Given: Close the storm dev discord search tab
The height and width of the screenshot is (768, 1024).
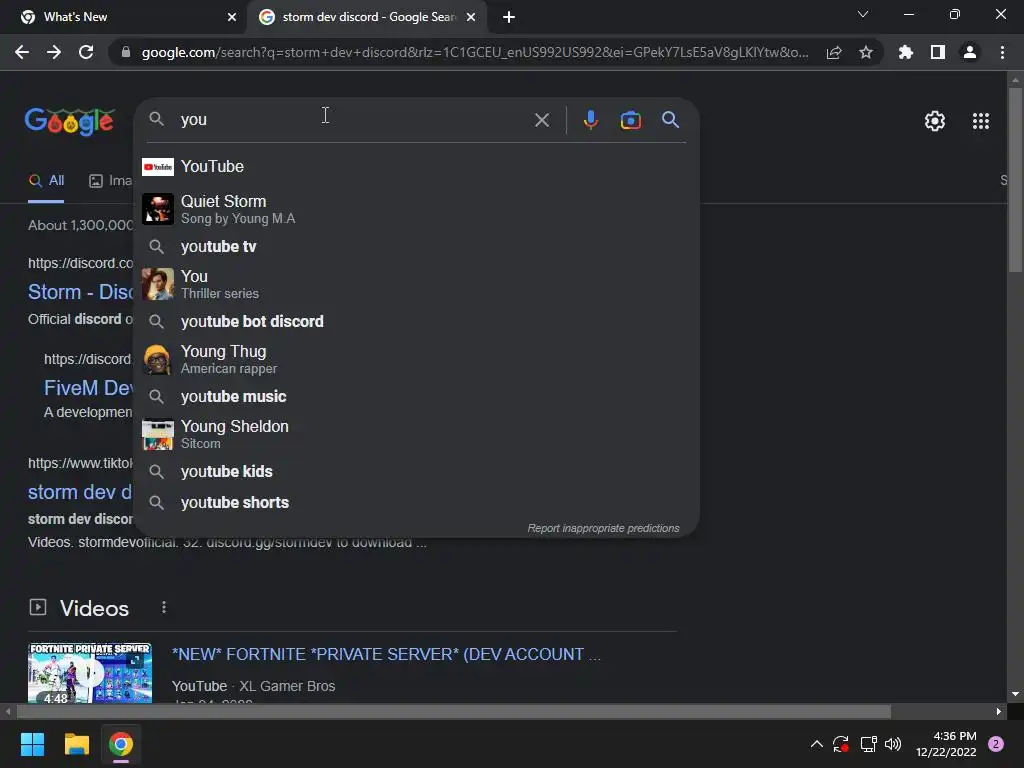Looking at the screenshot, I should coord(471,17).
